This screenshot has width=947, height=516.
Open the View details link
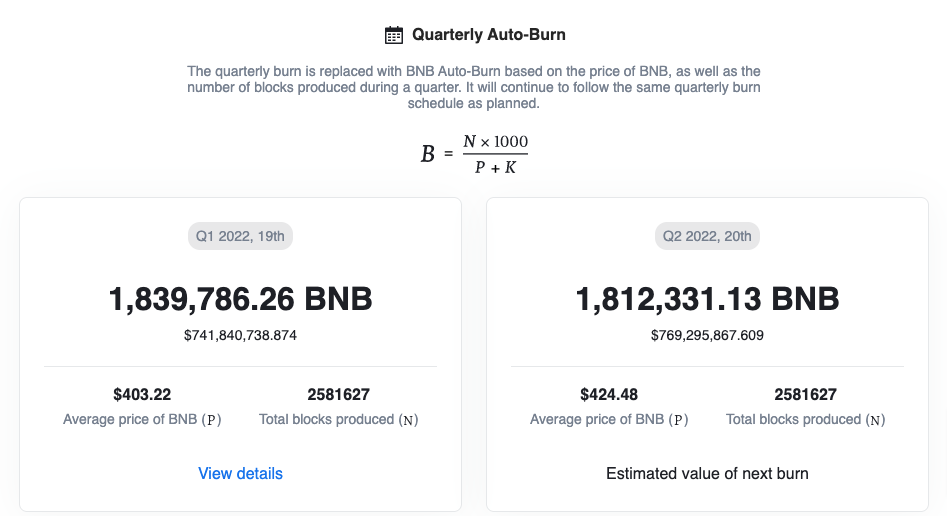click(240, 473)
